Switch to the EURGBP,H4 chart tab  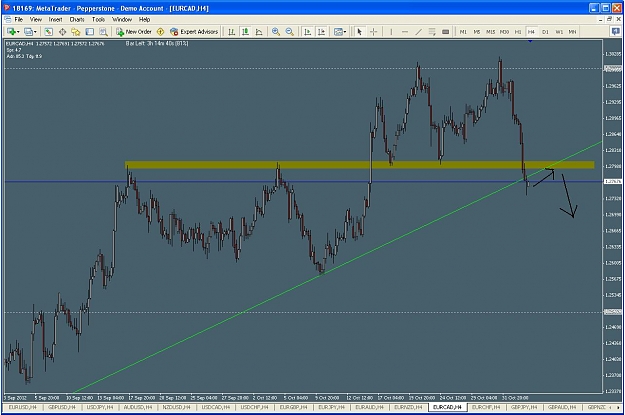click(293, 407)
